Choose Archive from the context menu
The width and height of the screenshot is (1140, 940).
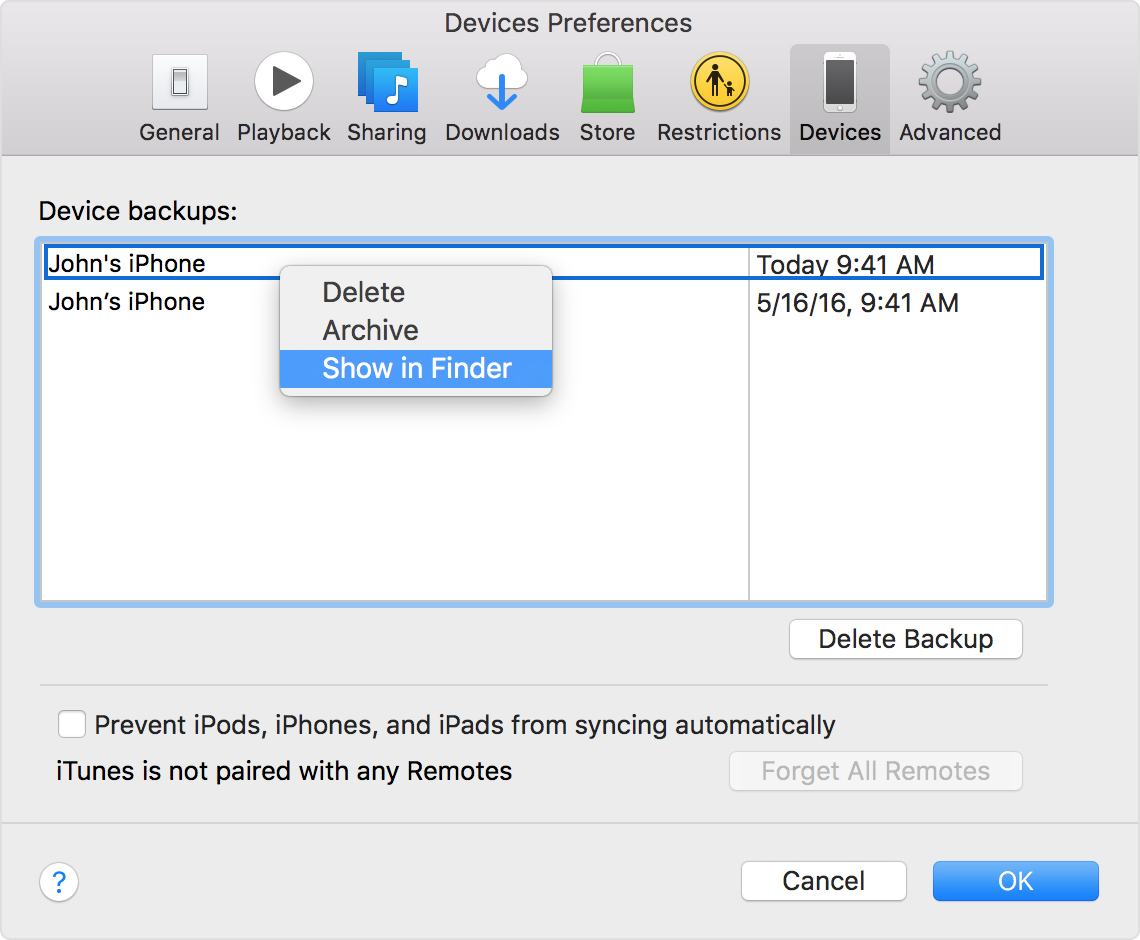pos(370,330)
